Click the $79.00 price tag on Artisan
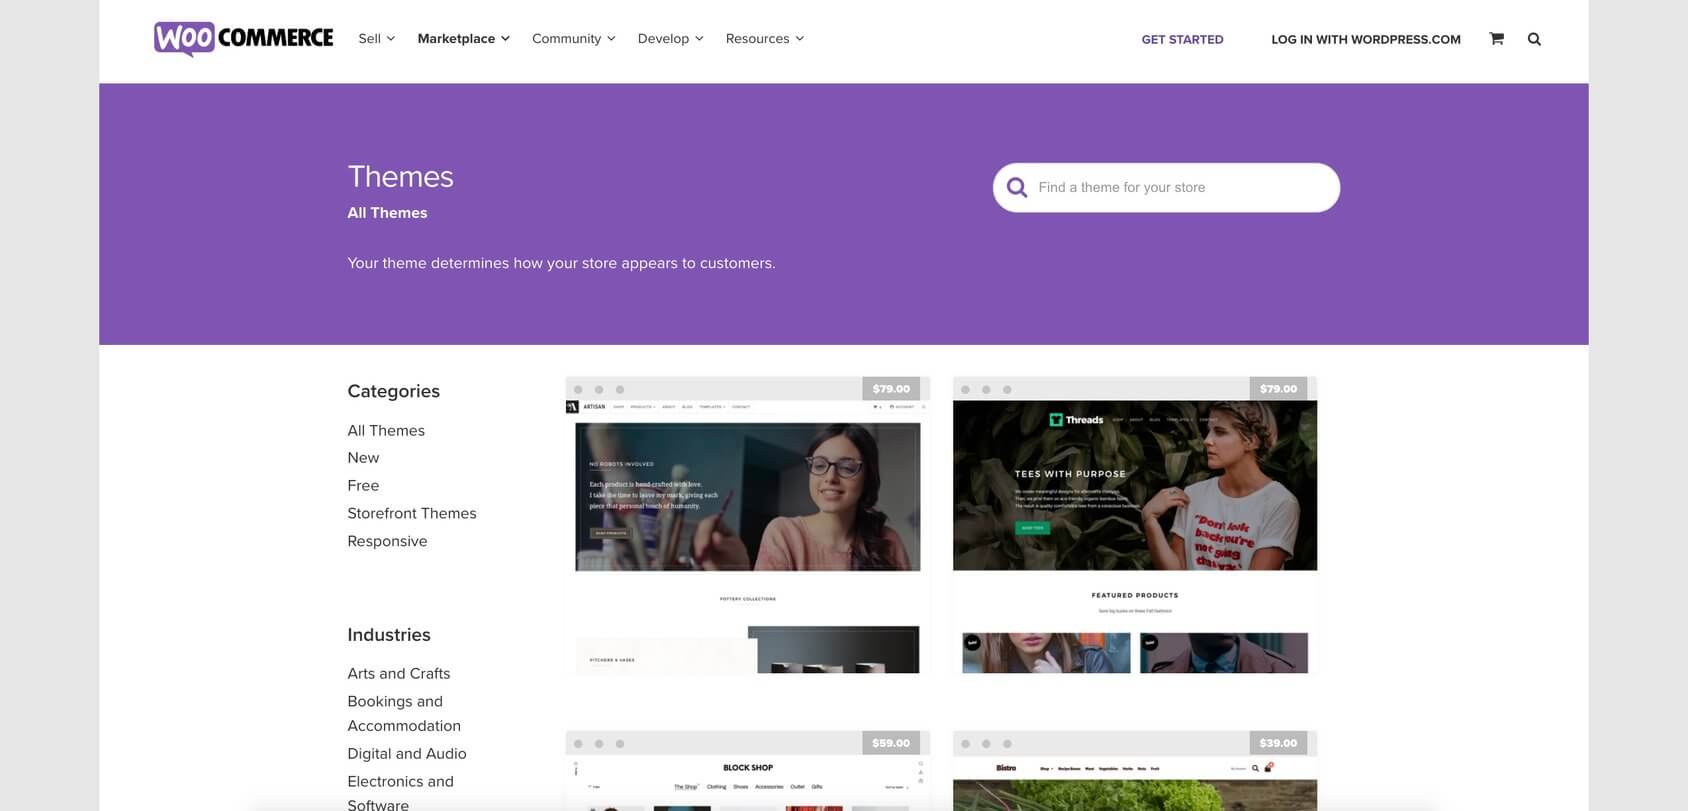The height and width of the screenshot is (811, 1688). pos(891,389)
